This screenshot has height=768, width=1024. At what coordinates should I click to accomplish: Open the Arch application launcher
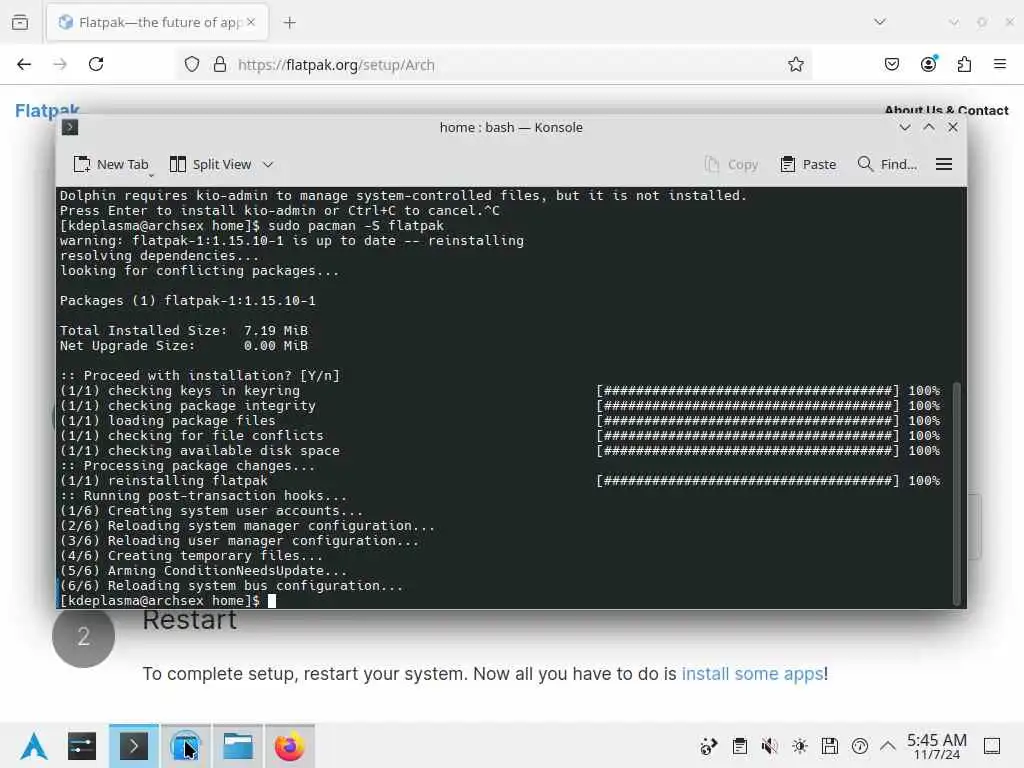(33, 746)
